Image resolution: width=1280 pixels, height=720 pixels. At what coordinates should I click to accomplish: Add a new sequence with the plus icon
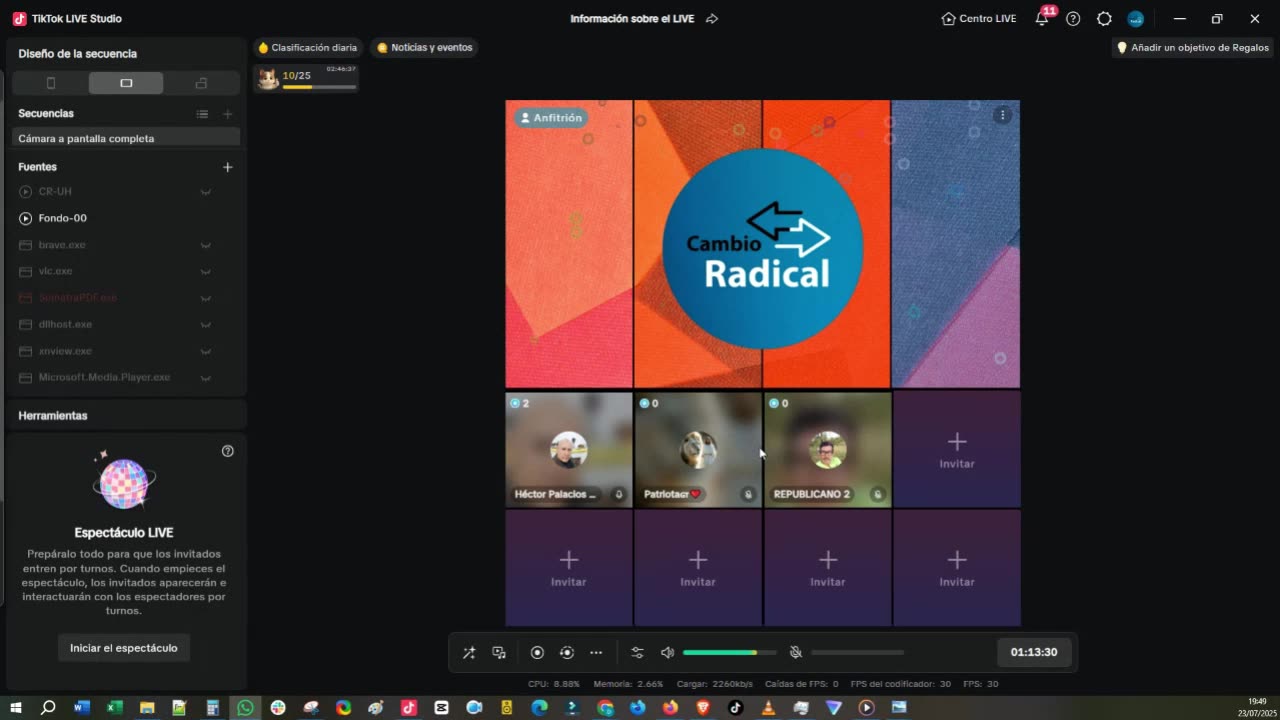click(228, 114)
